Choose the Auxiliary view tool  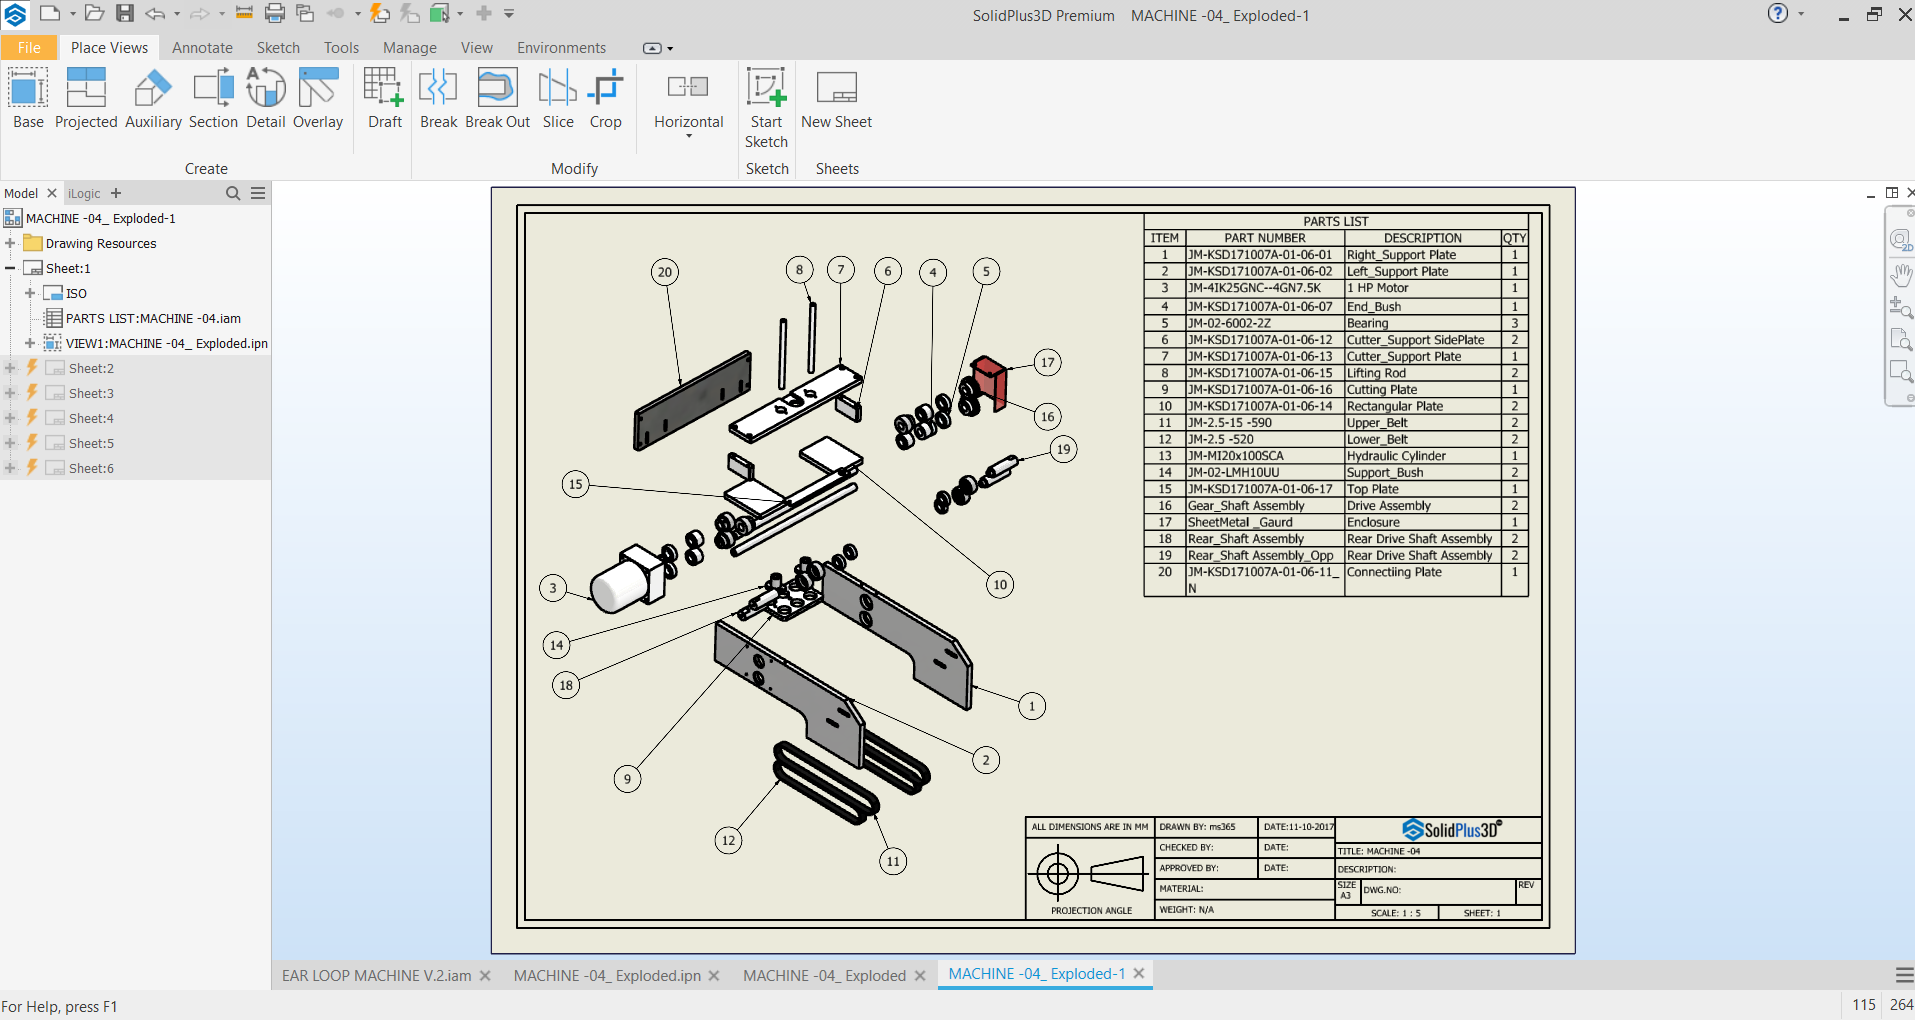pos(153,98)
